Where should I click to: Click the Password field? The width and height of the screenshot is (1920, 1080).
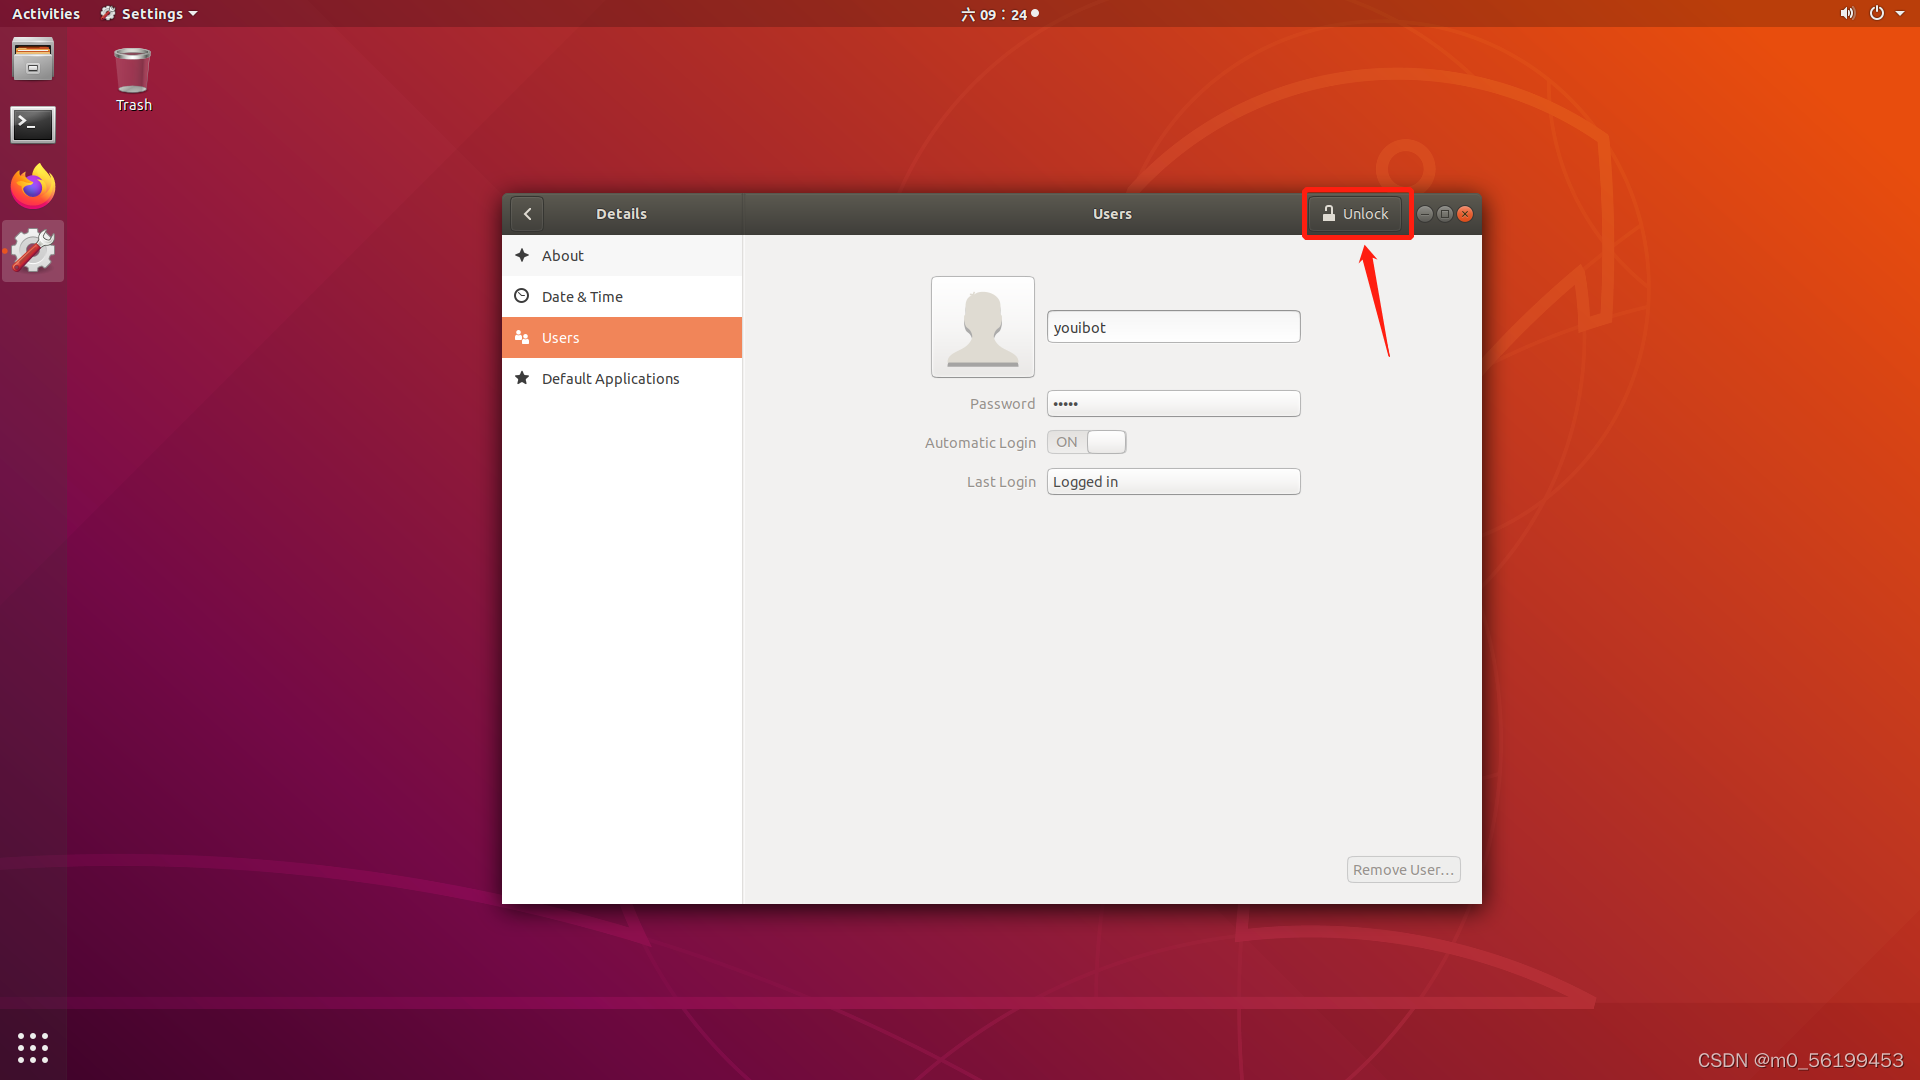click(1173, 404)
